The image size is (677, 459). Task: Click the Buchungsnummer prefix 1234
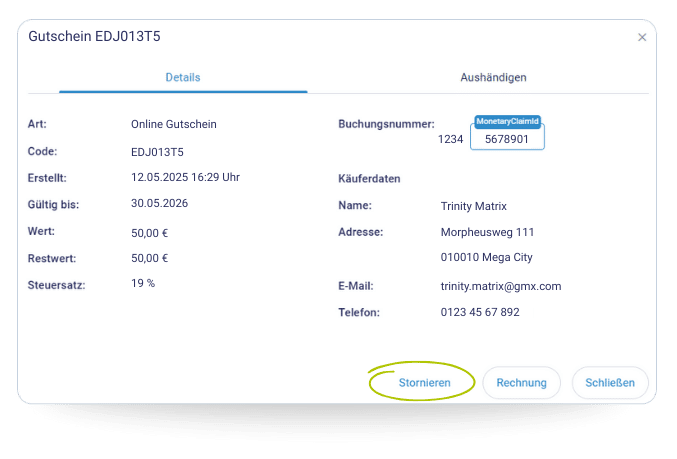tap(450, 139)
